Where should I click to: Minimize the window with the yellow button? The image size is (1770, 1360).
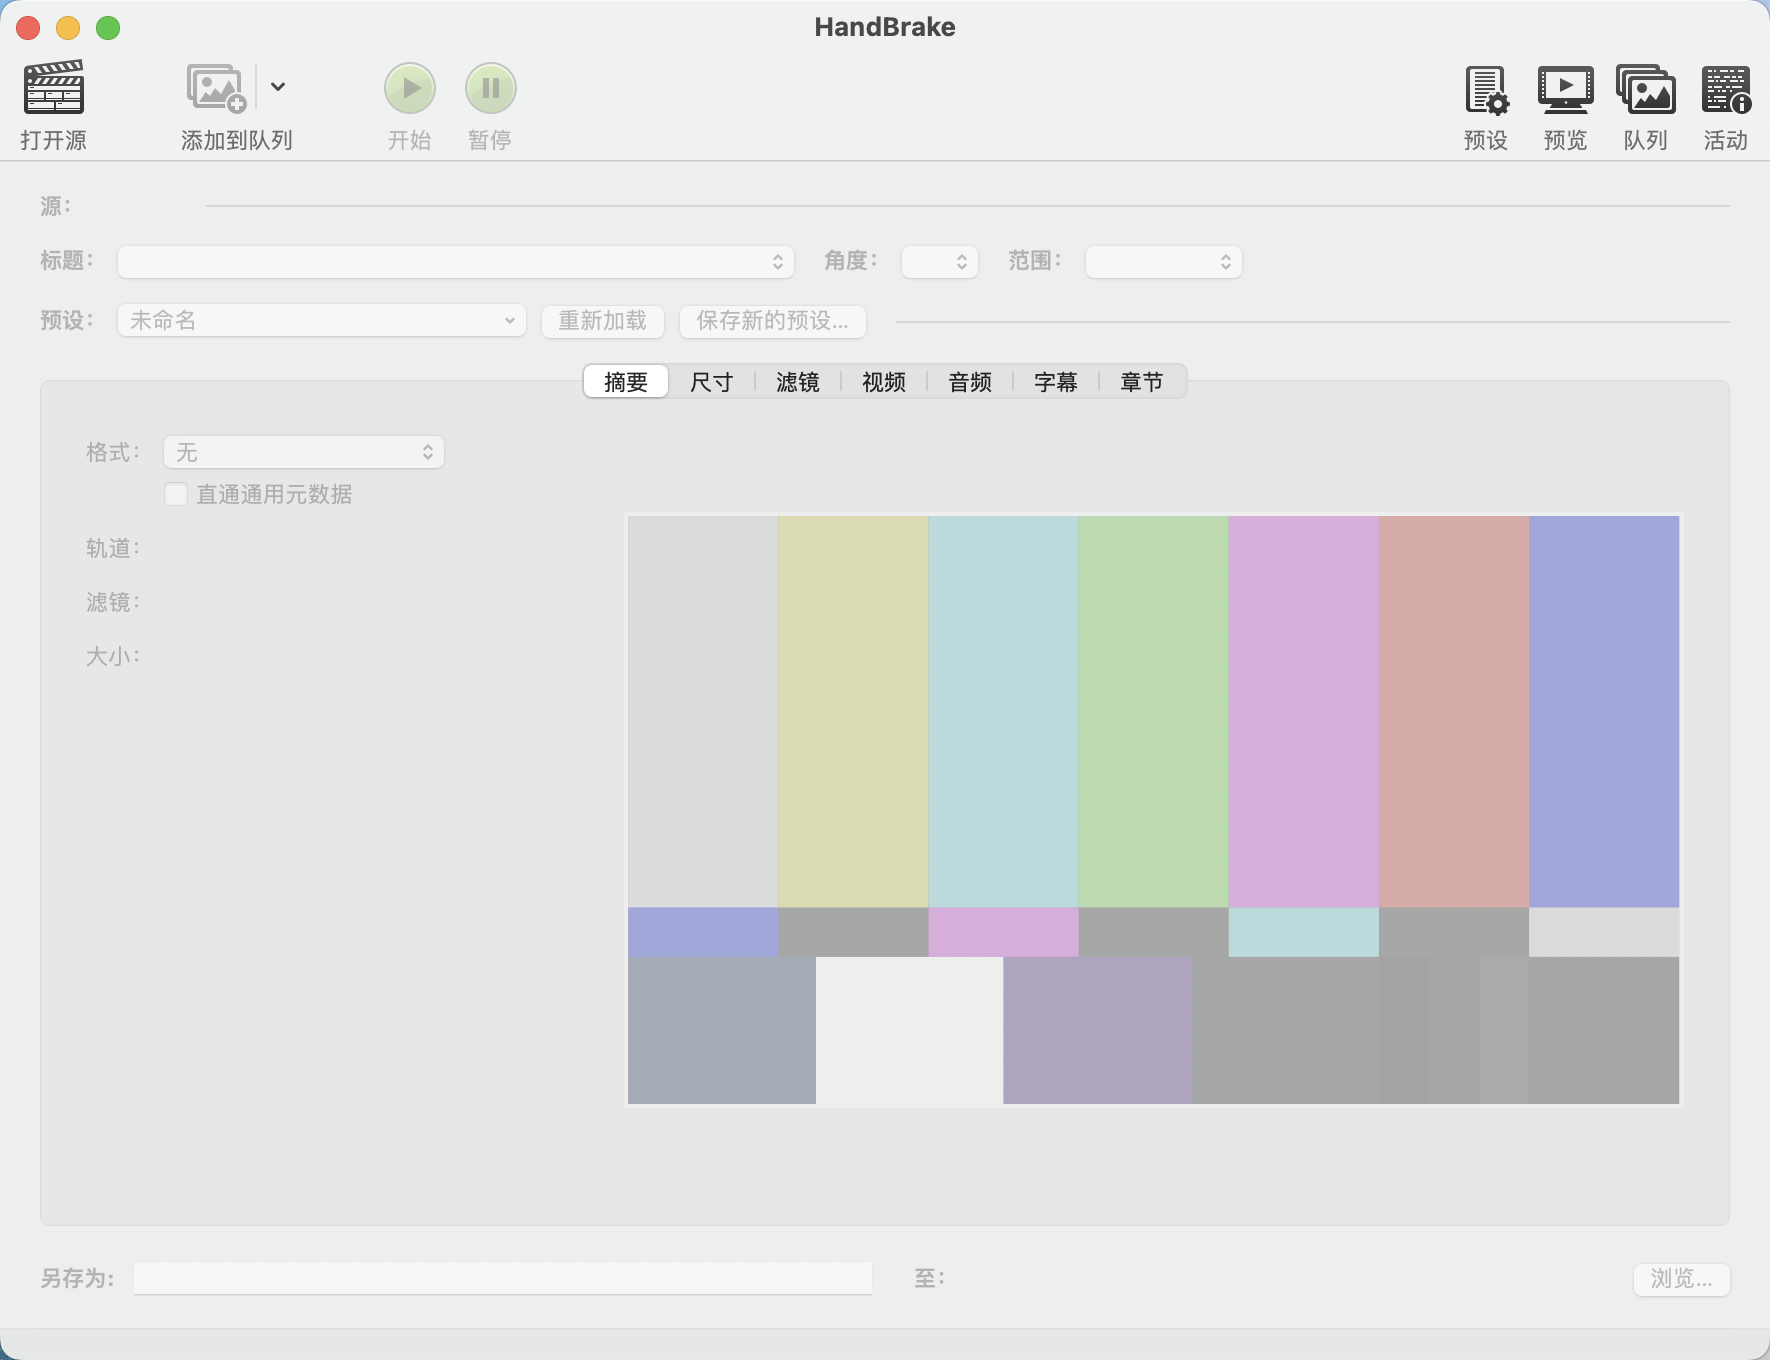pos(68,28)
